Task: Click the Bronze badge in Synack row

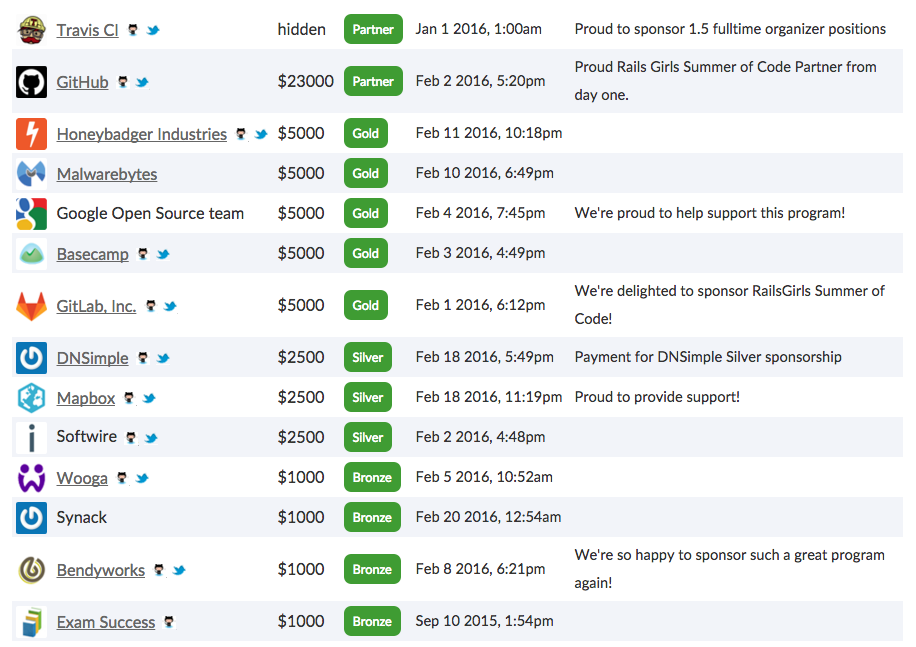Action: tap(372, 517)
